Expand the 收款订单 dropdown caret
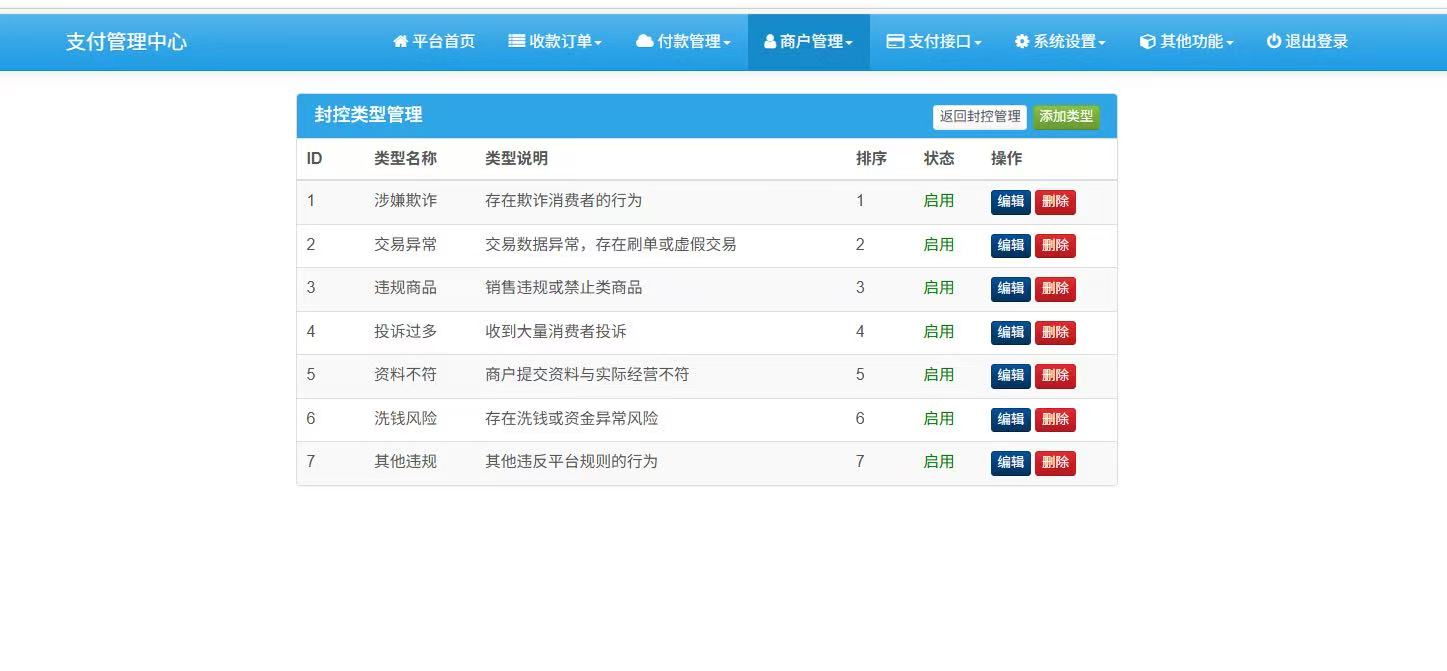Image resolution: width=1447 pixels, height=671 pixels. pyautogui.click(x=598, y=43)
